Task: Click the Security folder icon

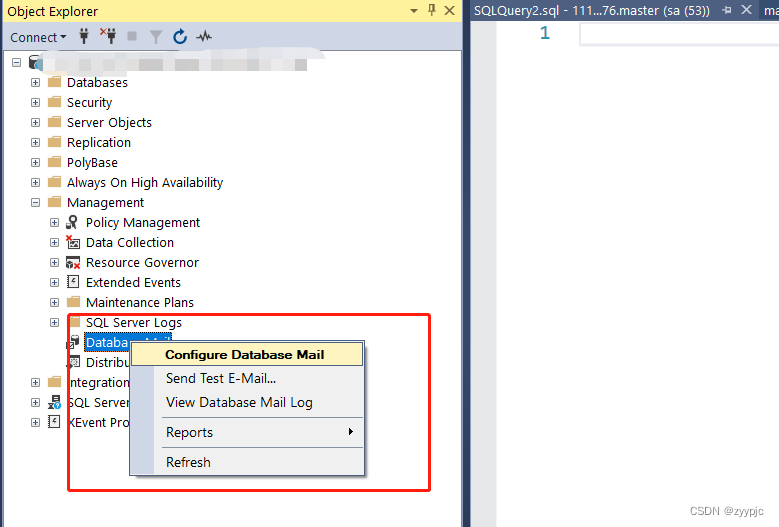Action: (x=54, y=102)
